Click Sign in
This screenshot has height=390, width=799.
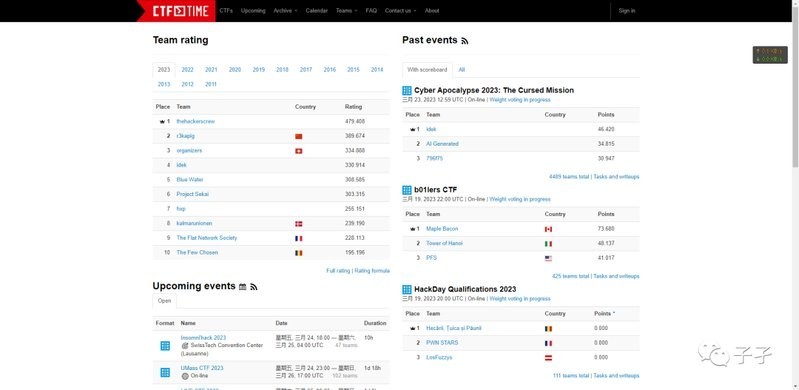(627, 11)
